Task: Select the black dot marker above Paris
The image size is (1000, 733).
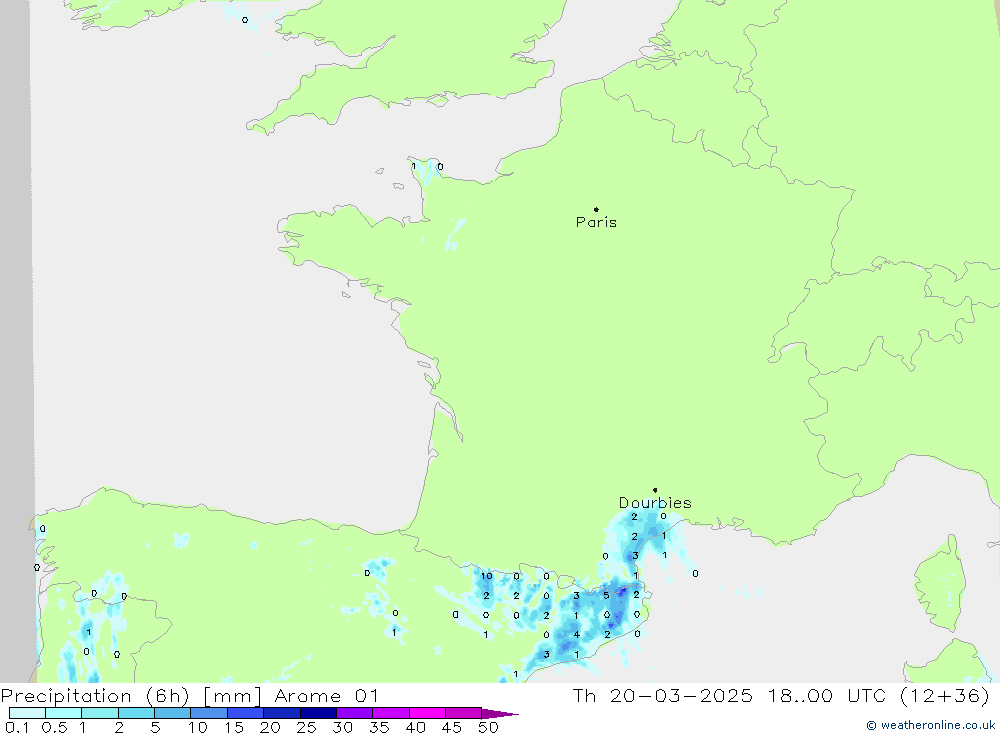Action: coord(596,209)
